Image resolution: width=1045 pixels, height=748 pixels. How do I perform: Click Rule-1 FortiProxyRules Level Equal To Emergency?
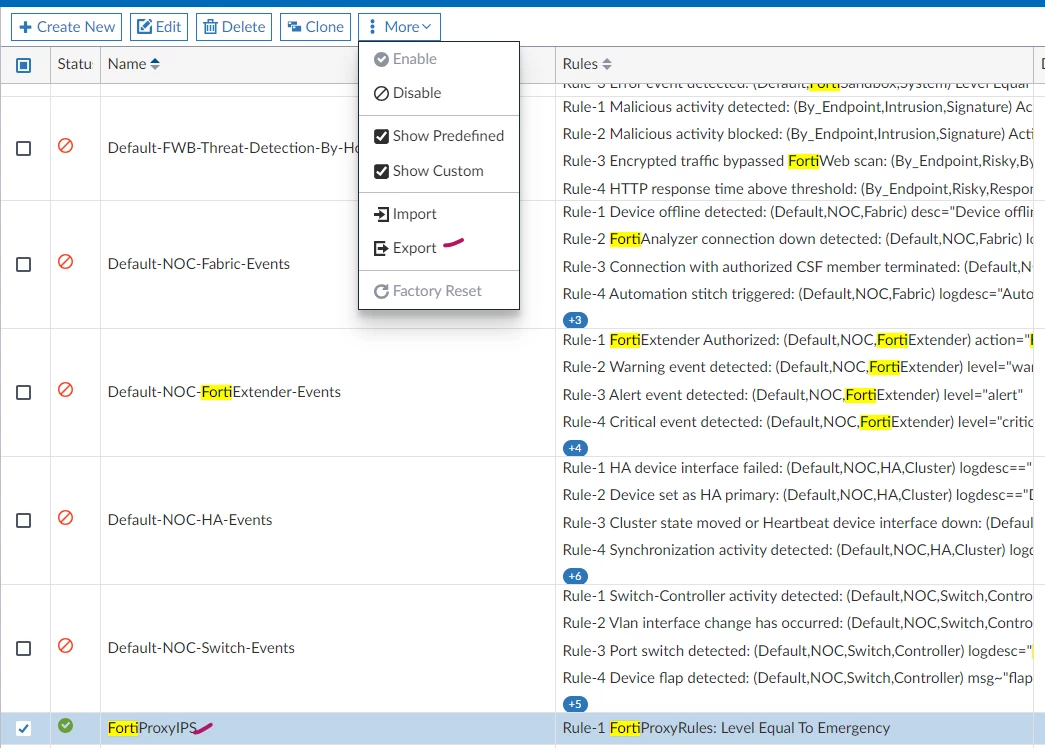click(x=726, y=728)
